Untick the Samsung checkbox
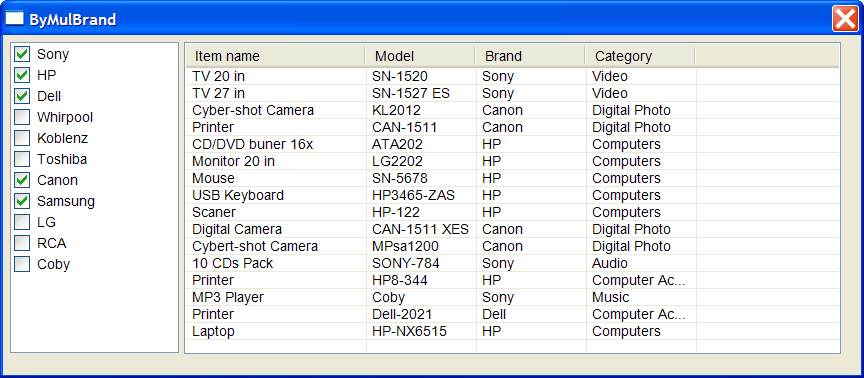The width and height of the screenshot is (864, 378). click(22, 201)
